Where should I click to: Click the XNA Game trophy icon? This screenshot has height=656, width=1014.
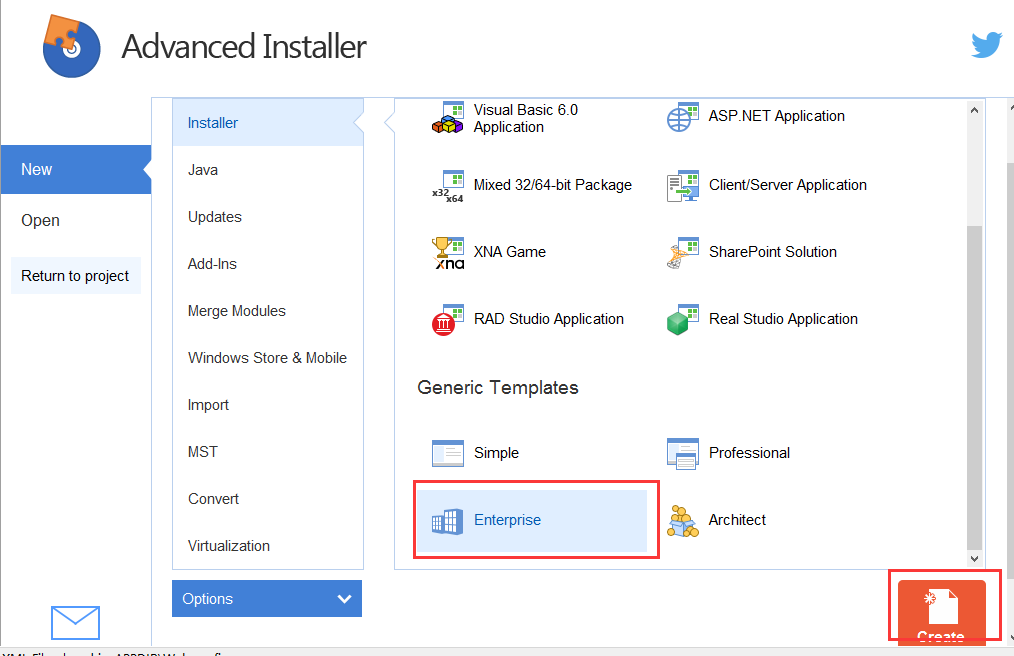click(x=448, y=253)
